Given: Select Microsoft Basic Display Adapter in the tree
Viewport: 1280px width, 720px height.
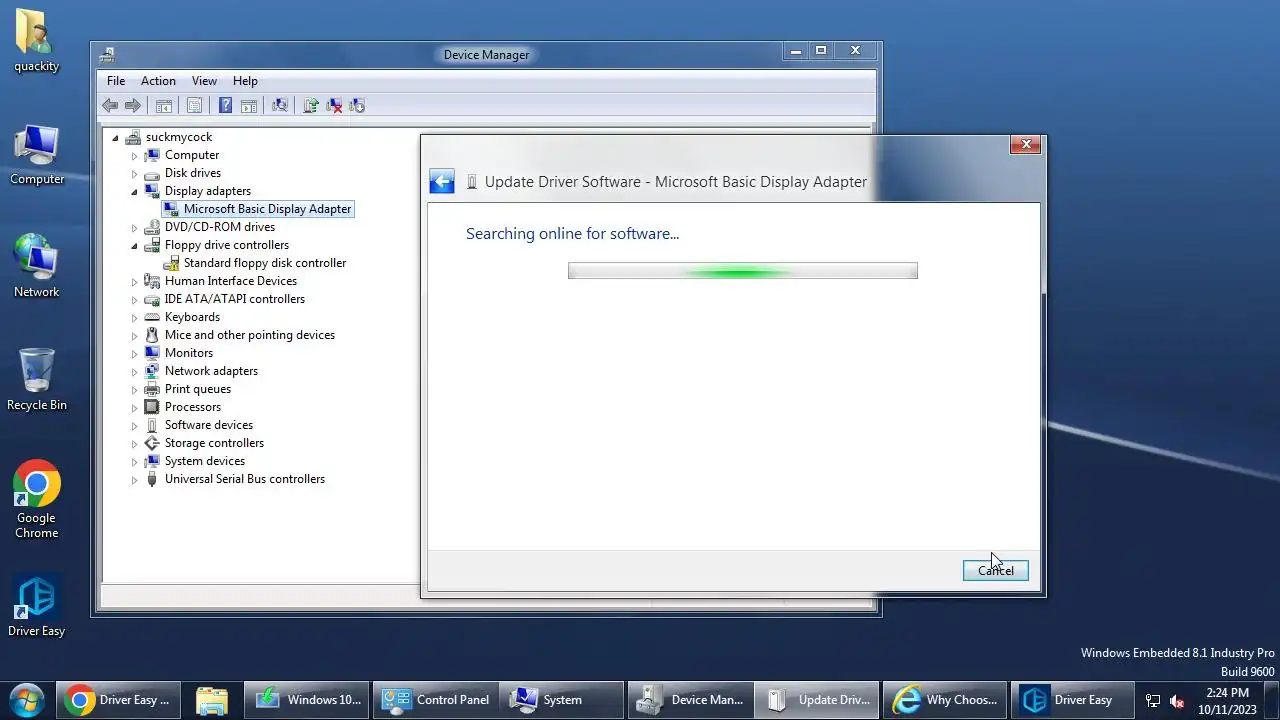Looking at the screenshot, I should click(x=267, y=209).
